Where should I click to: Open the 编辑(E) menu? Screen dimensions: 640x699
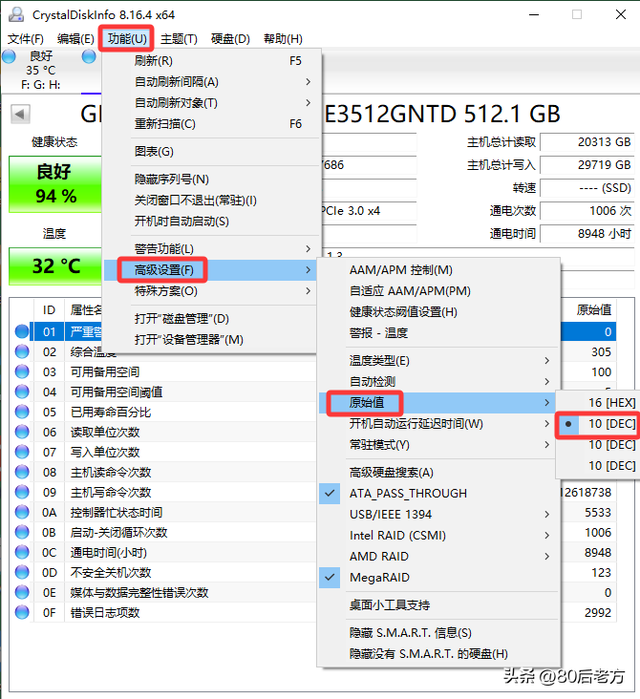pos(75,39)
